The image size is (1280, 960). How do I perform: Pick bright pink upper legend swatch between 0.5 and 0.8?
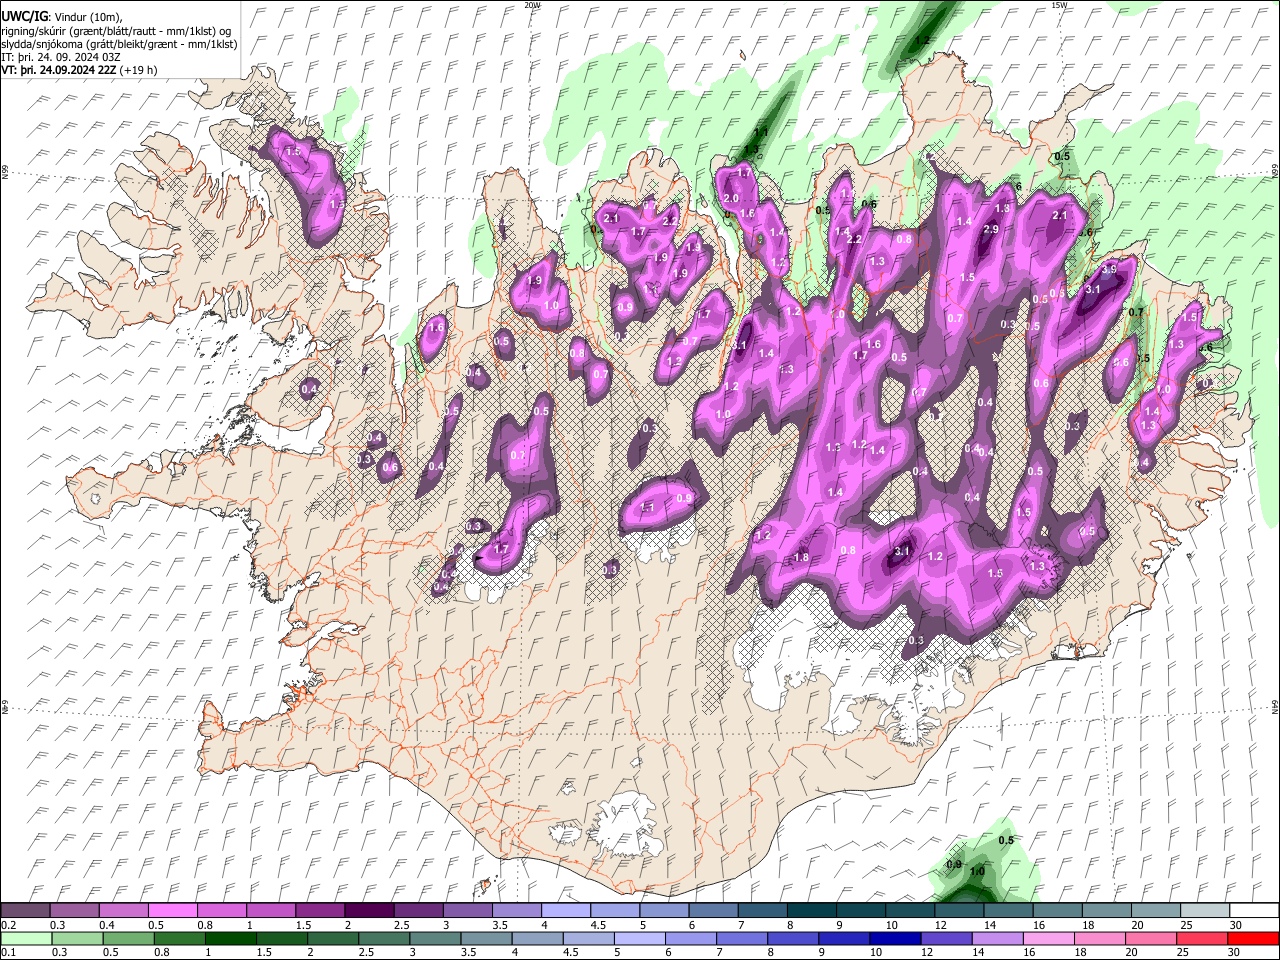click(x=173, y=910)
